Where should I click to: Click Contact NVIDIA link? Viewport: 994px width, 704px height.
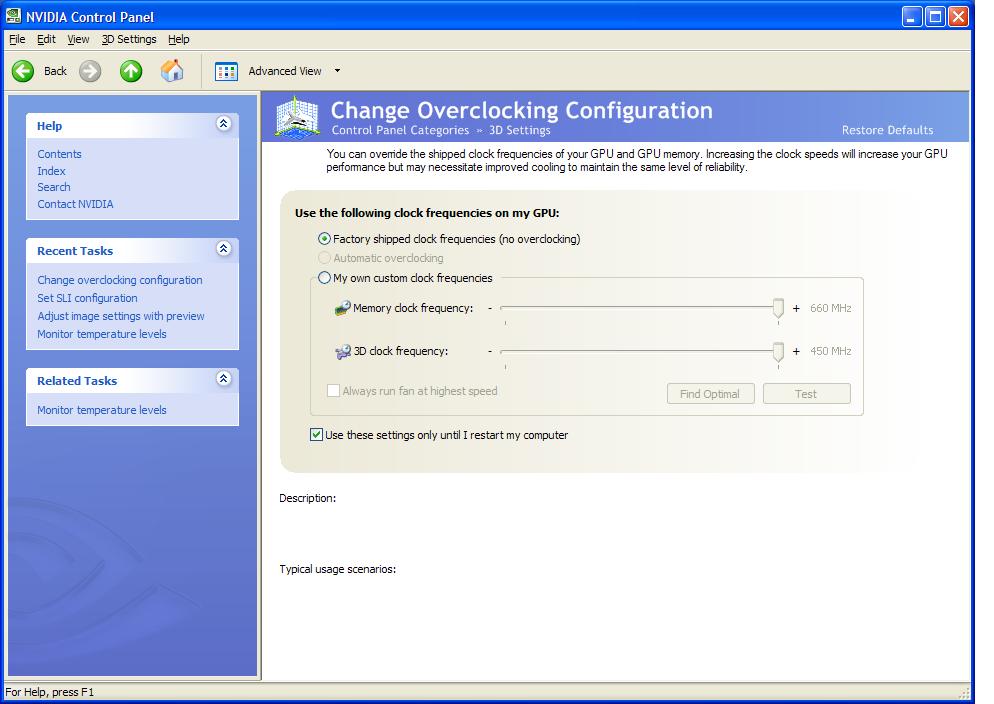tap(75, 204)
